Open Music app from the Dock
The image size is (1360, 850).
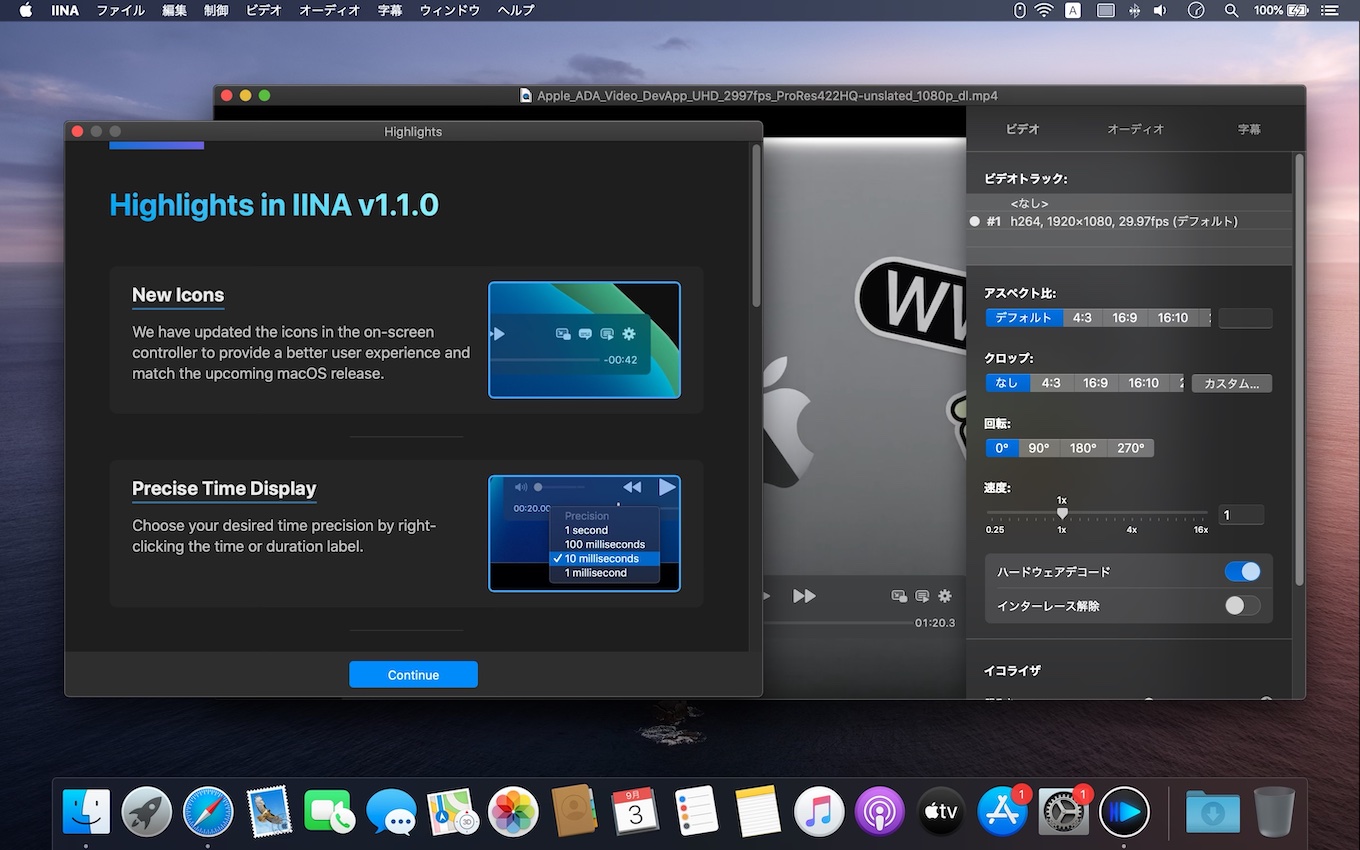tap(818, 811)
